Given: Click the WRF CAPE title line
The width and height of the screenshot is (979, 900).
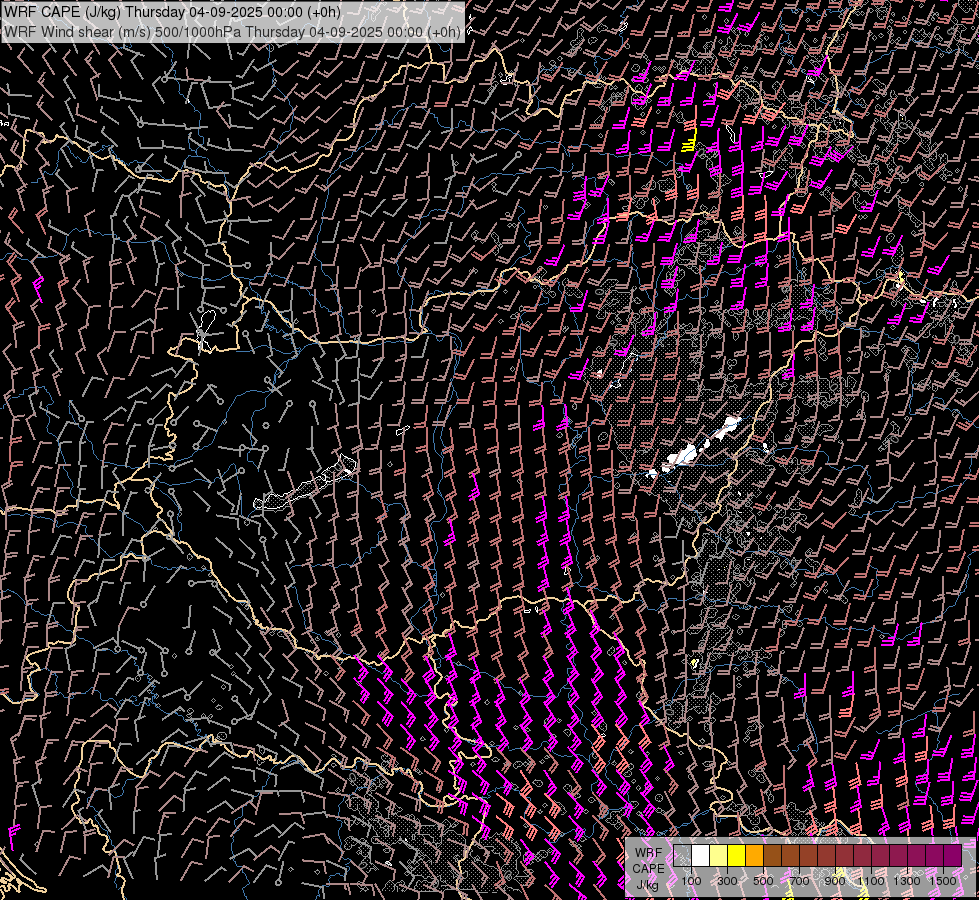Looking at the screenshot, I should point(172,12).
